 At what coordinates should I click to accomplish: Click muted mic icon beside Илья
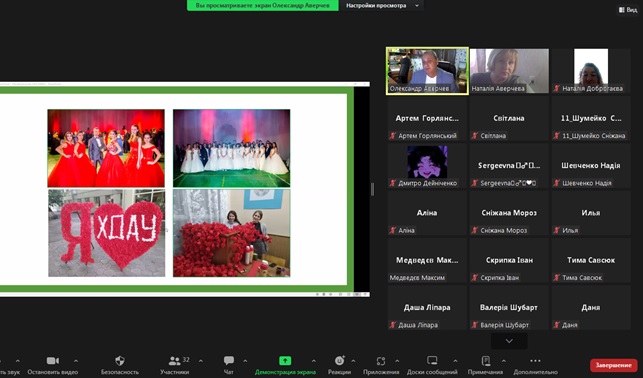(x=556, y=230)
